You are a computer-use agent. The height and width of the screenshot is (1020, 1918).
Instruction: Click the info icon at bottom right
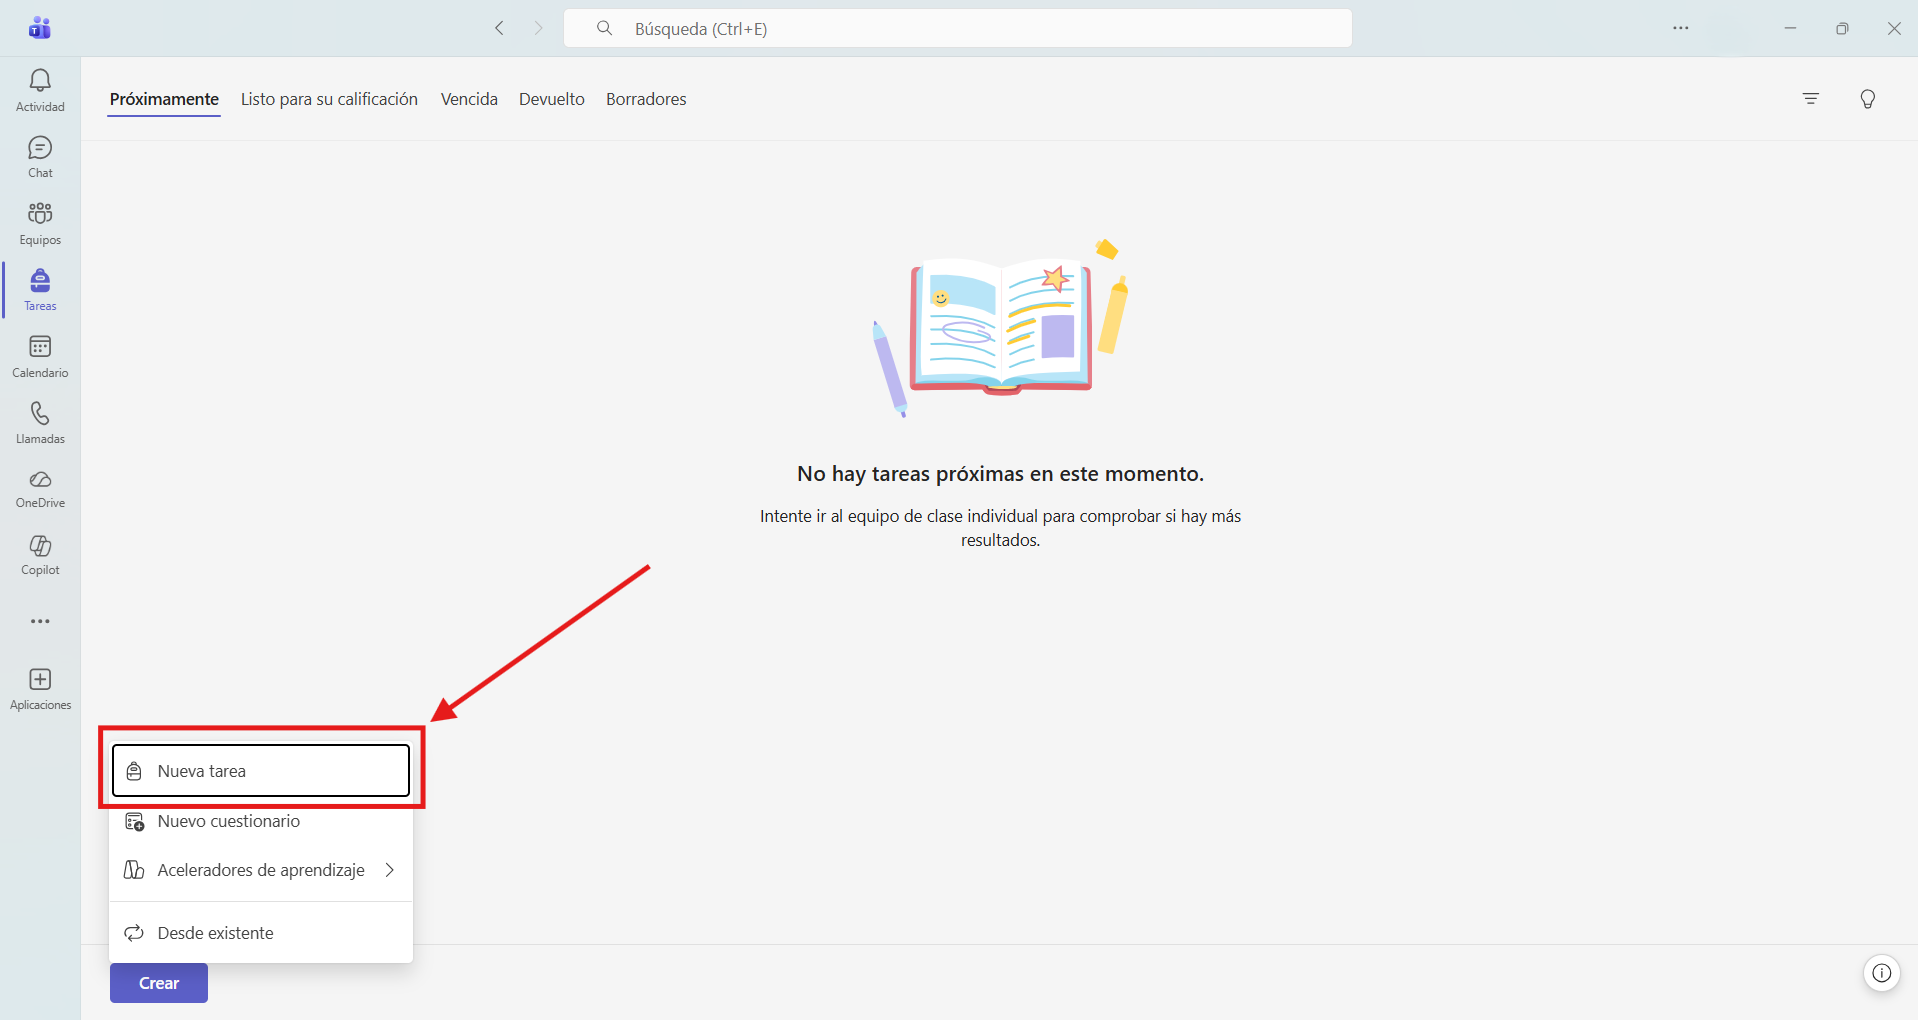click(1881, 972)
